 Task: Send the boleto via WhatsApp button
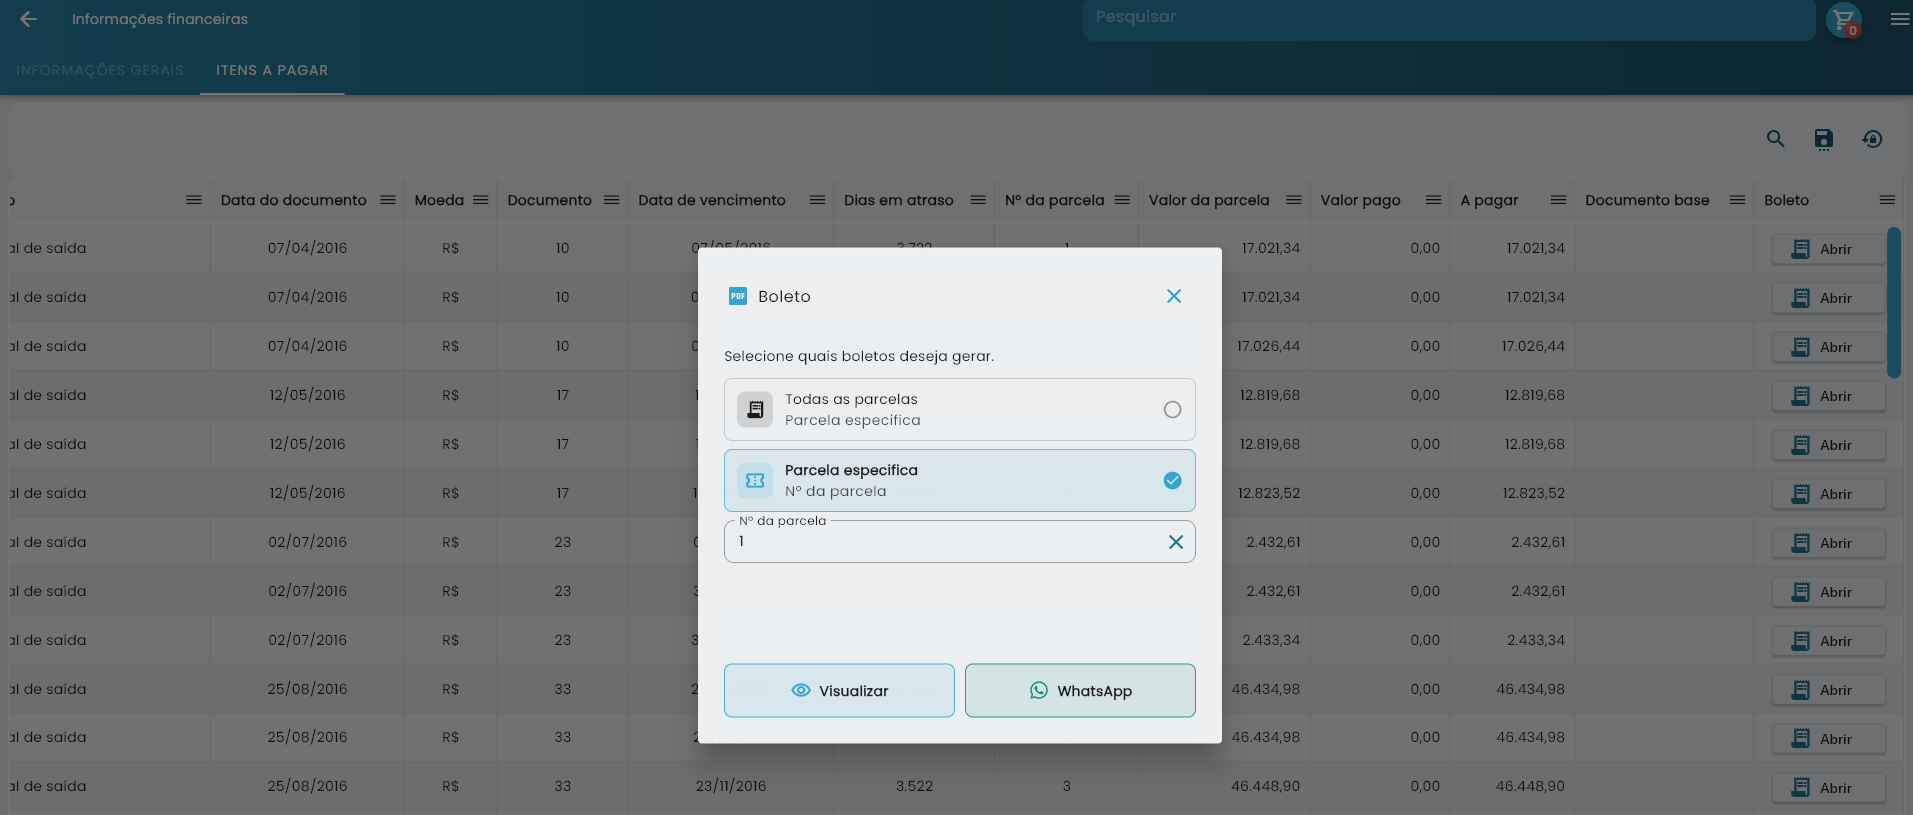point(1080,690)
